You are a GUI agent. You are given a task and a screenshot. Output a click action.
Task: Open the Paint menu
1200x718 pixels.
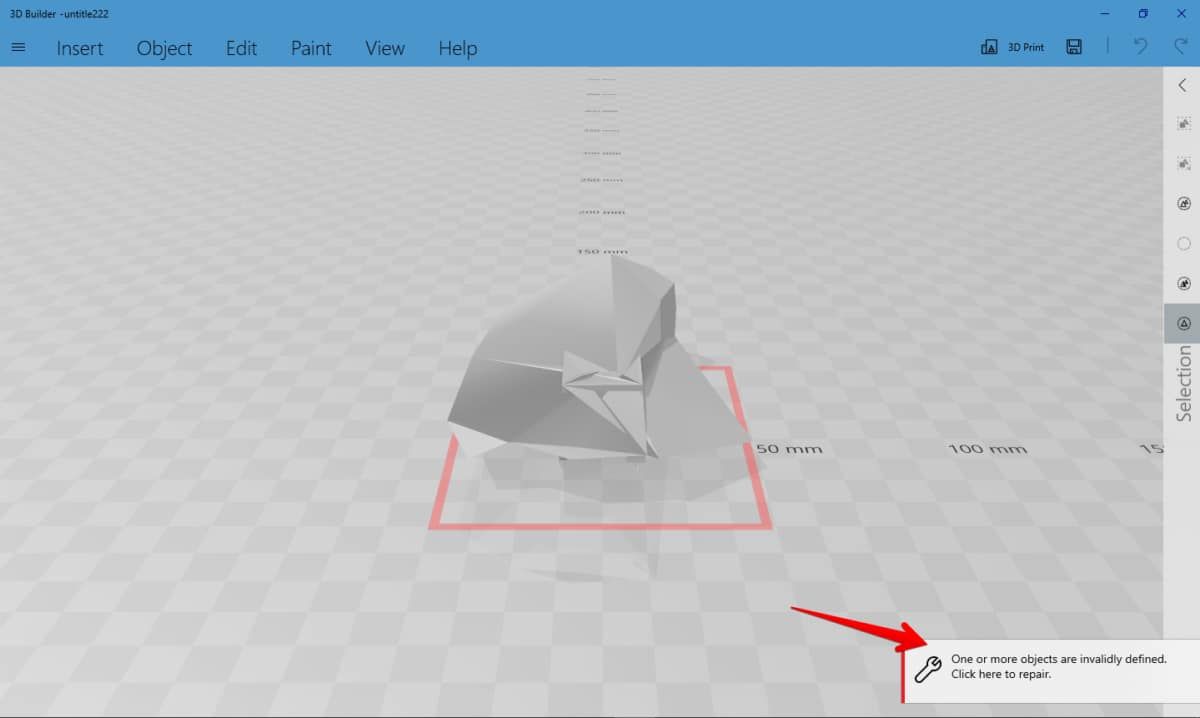pyautogui.click(x=311, y=48)
